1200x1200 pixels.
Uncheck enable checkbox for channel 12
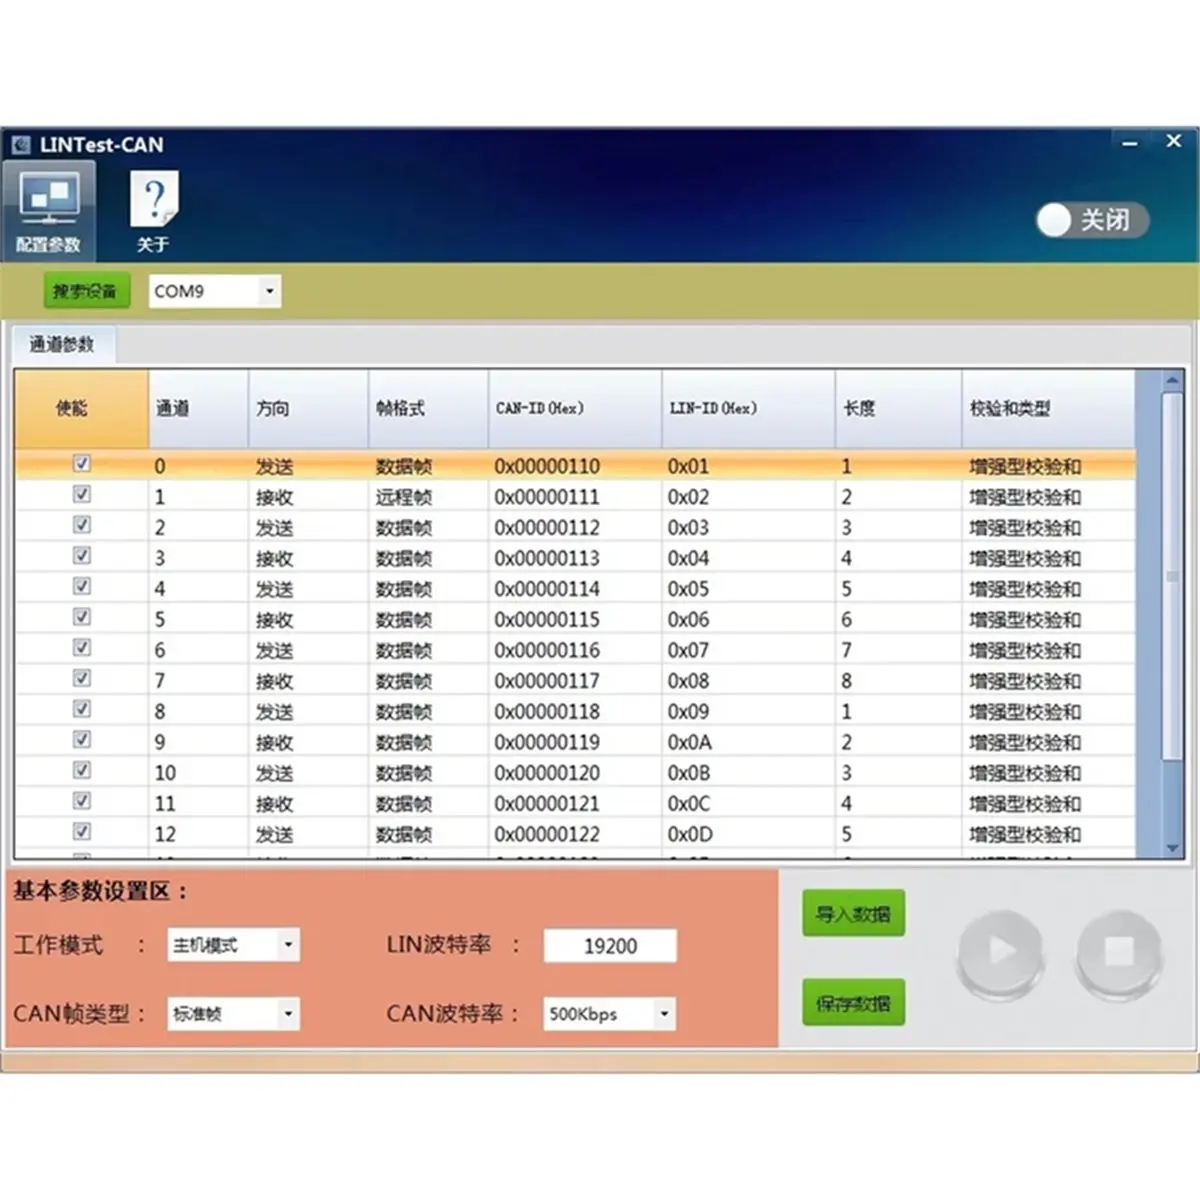coord(82,832)
